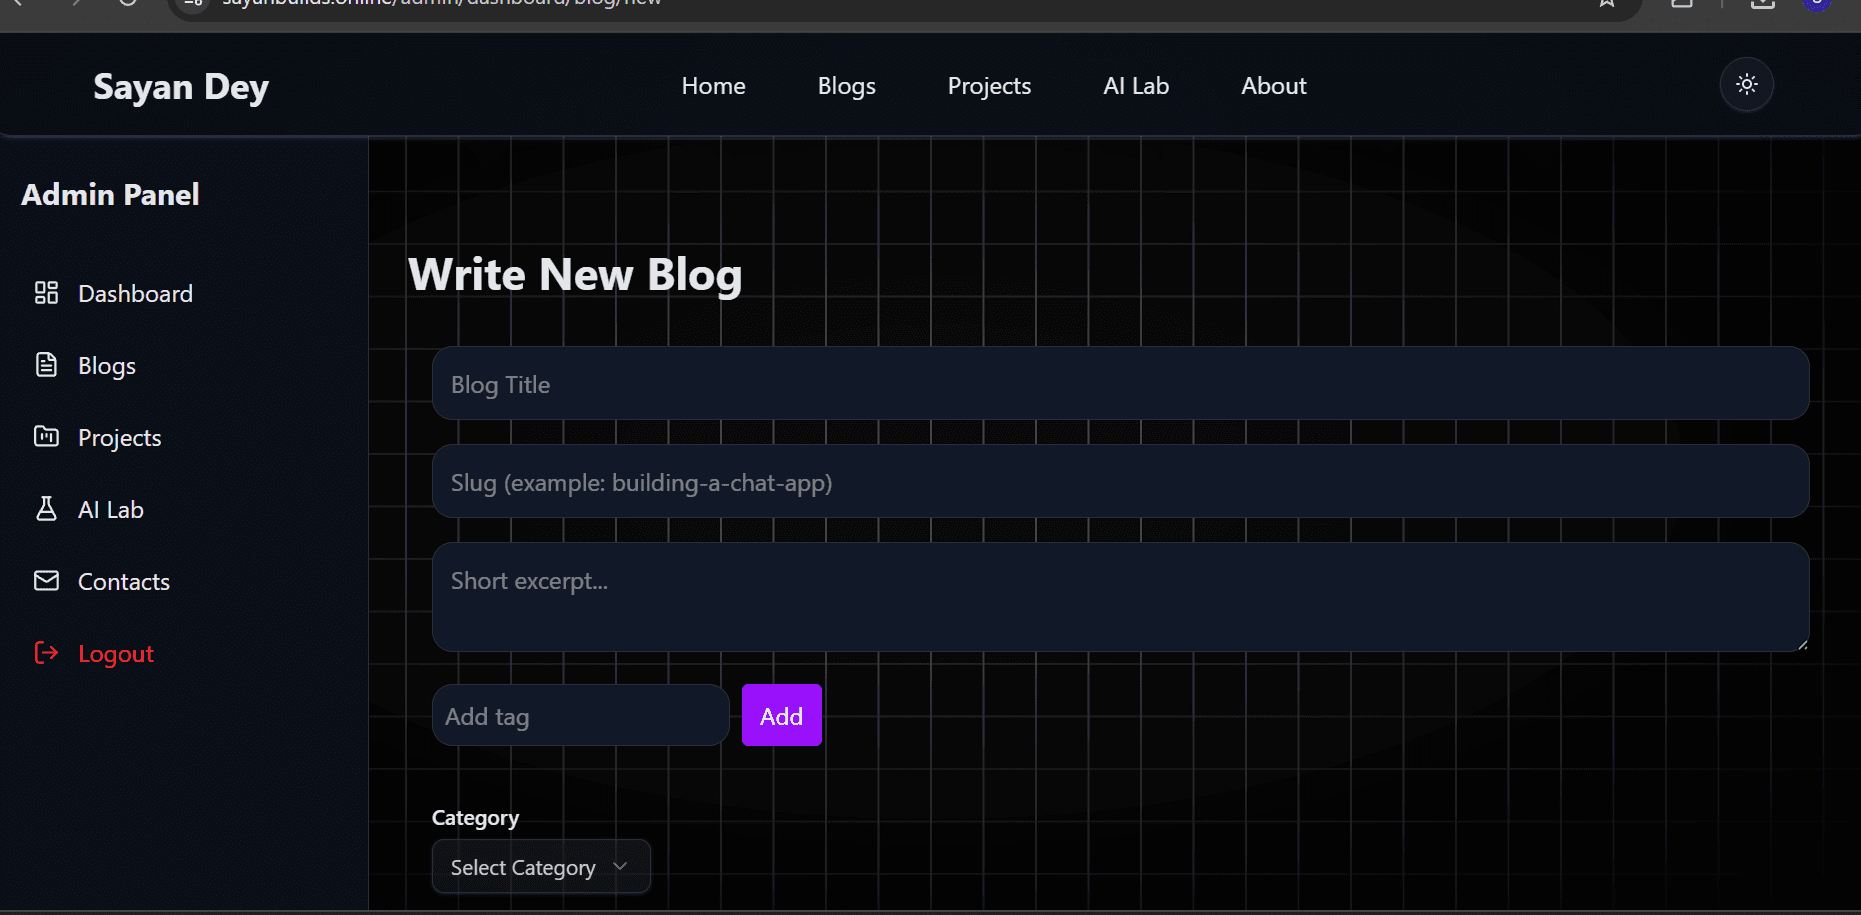Screen dimensions: 1861x915
Task: Click the Admin Panel heading
Action: pyautogui.click(x=110, y=195)
